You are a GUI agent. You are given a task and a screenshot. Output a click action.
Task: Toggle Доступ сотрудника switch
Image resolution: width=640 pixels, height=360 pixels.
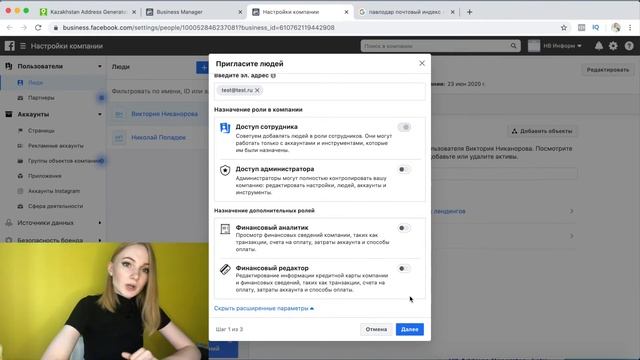tap(404, 127)
